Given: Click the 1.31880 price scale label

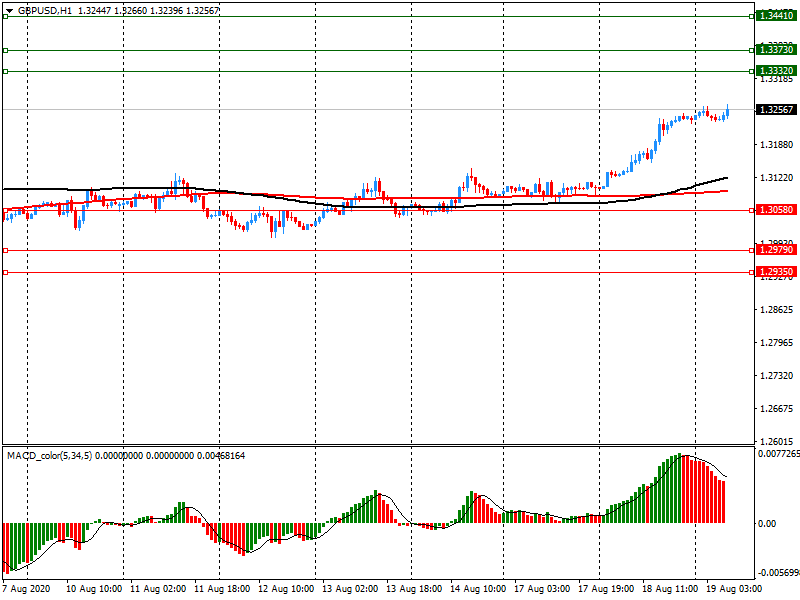Looking at the screenshot, I should point(776,145).
